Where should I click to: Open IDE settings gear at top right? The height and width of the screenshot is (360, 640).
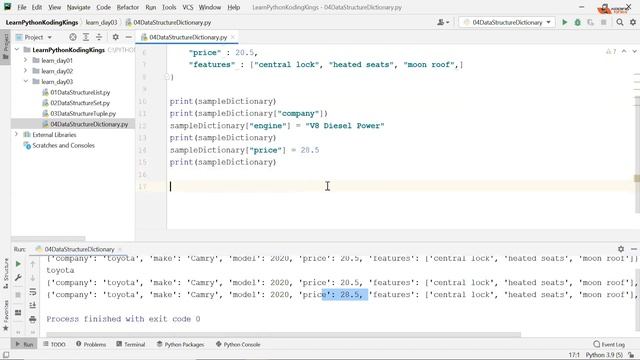tap(633, 22)
